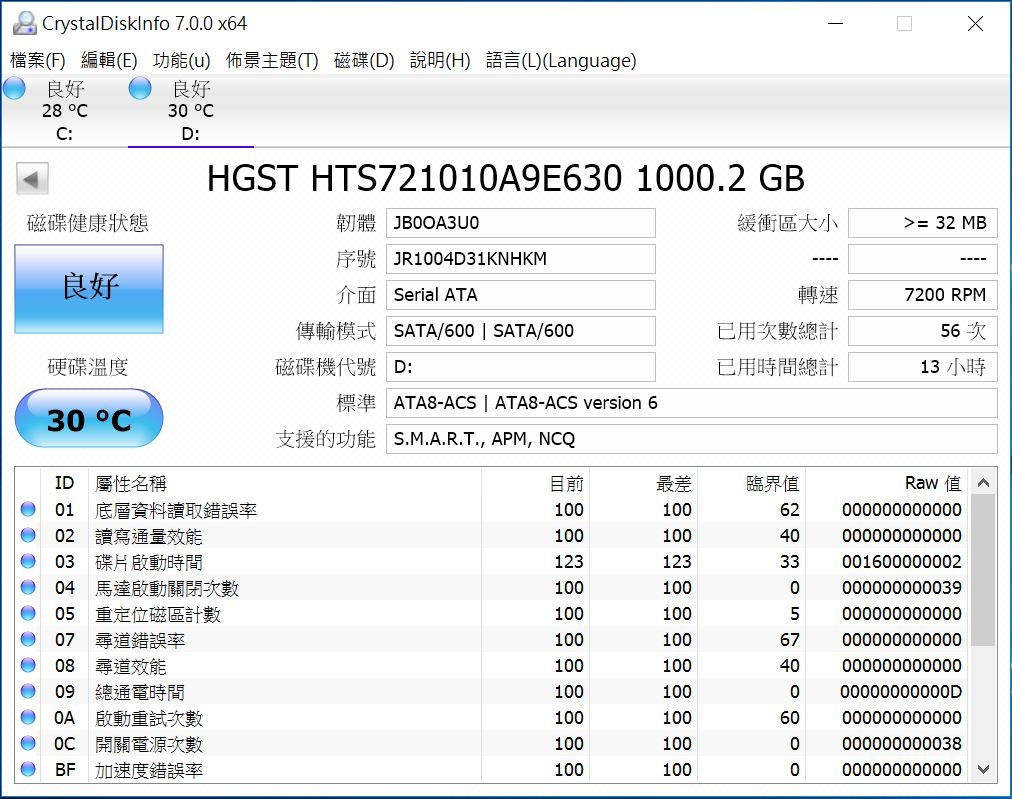Select the D: drive tab showing 30 °C
The image size is (1012, 799).
(x=190, y=110)
